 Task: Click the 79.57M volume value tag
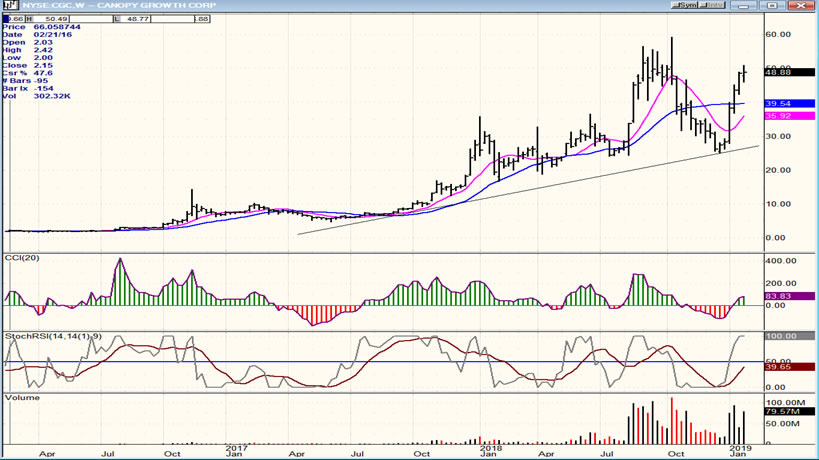tap(780, 410)
